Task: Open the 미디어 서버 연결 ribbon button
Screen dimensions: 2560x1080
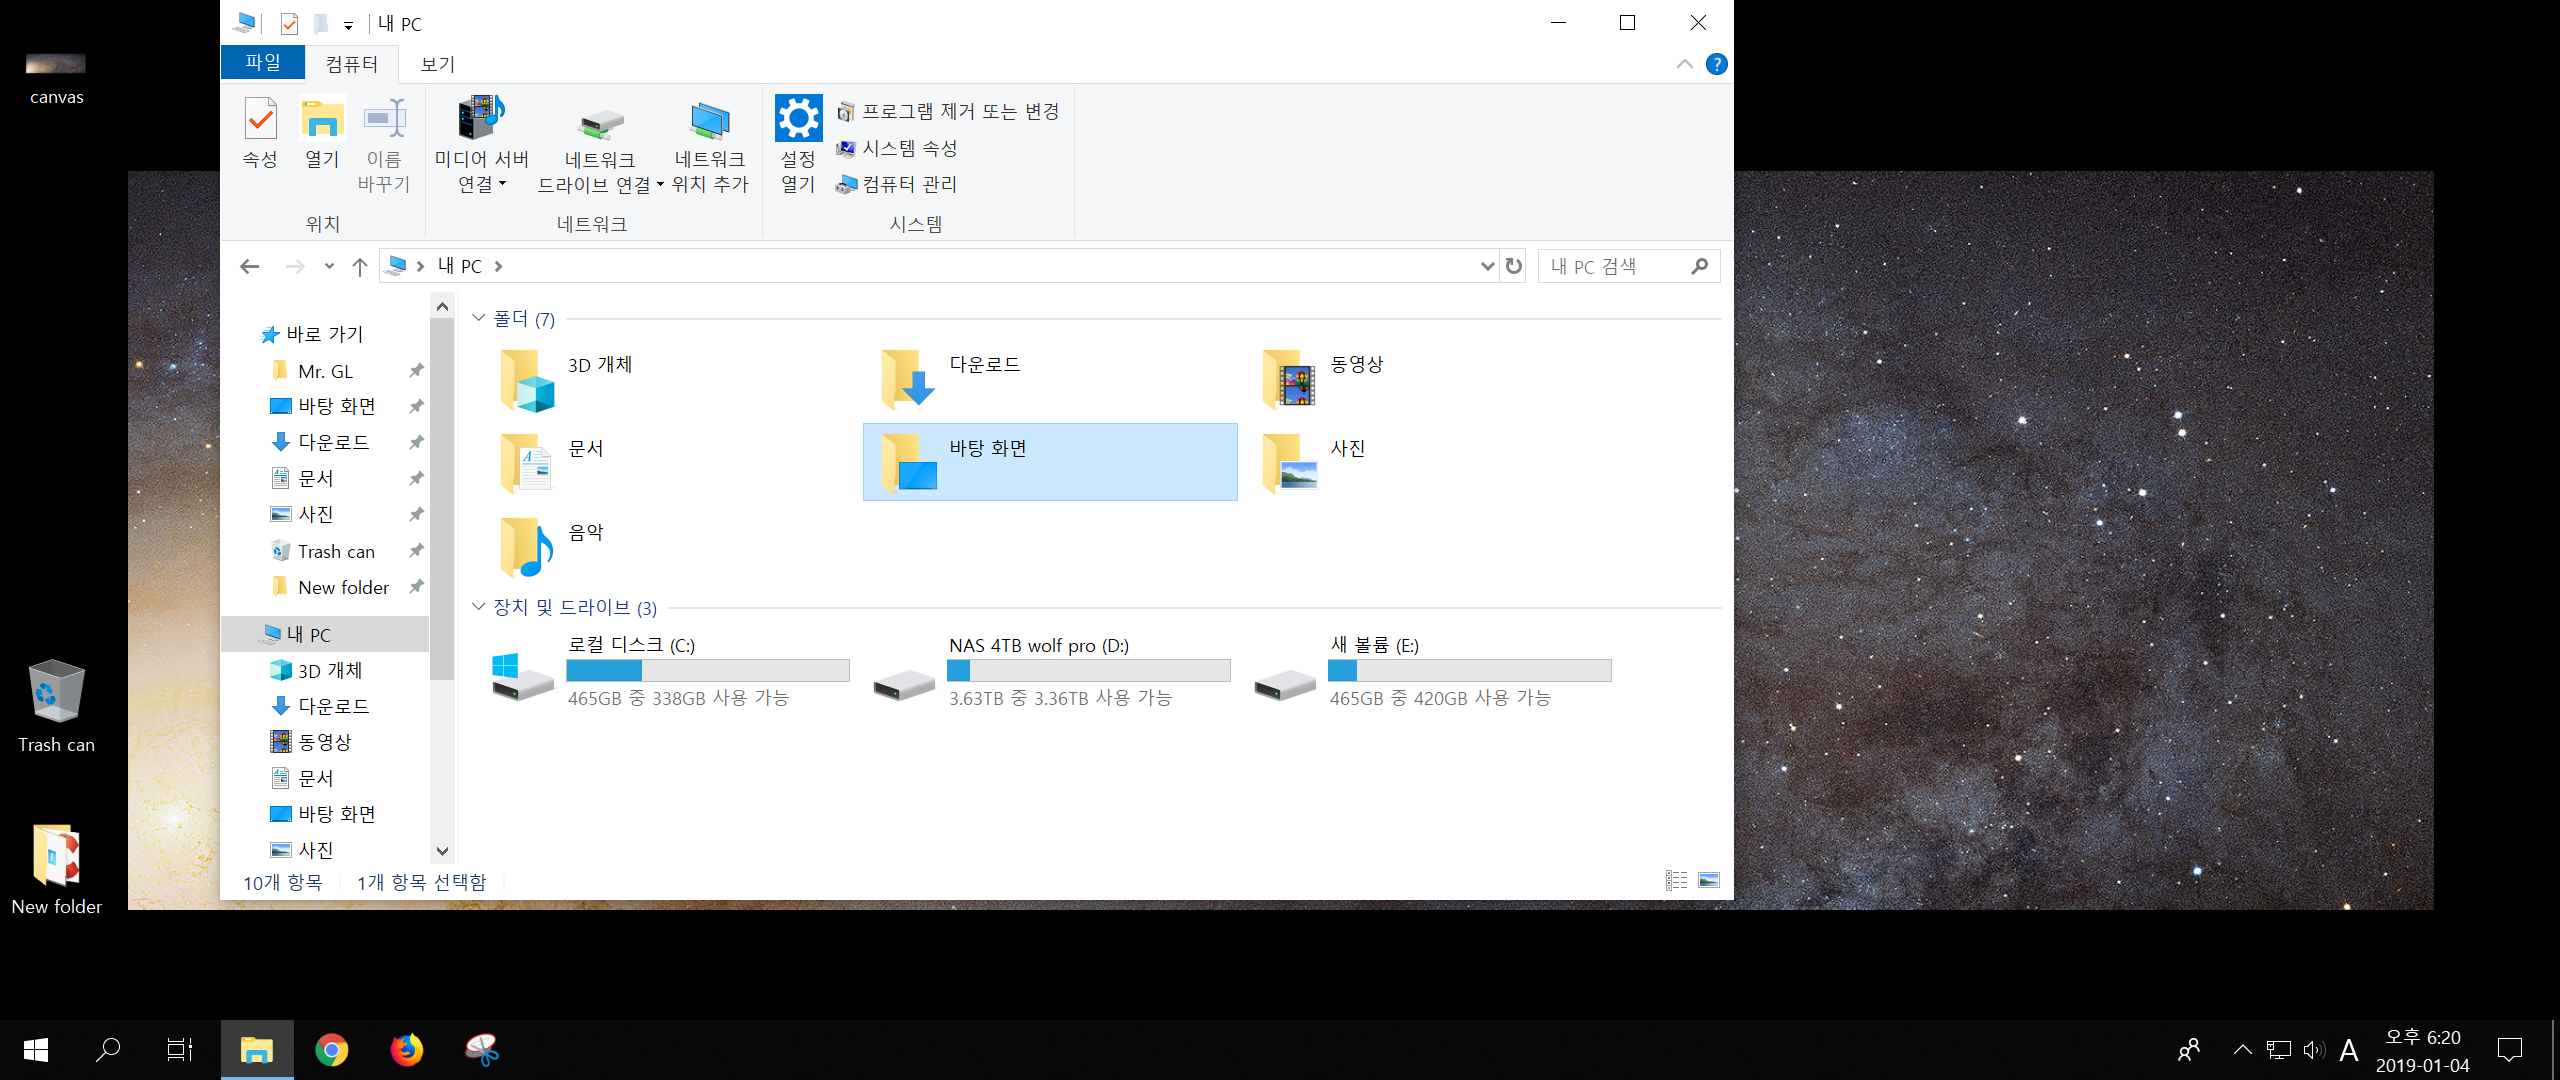Action: [482, 145]
